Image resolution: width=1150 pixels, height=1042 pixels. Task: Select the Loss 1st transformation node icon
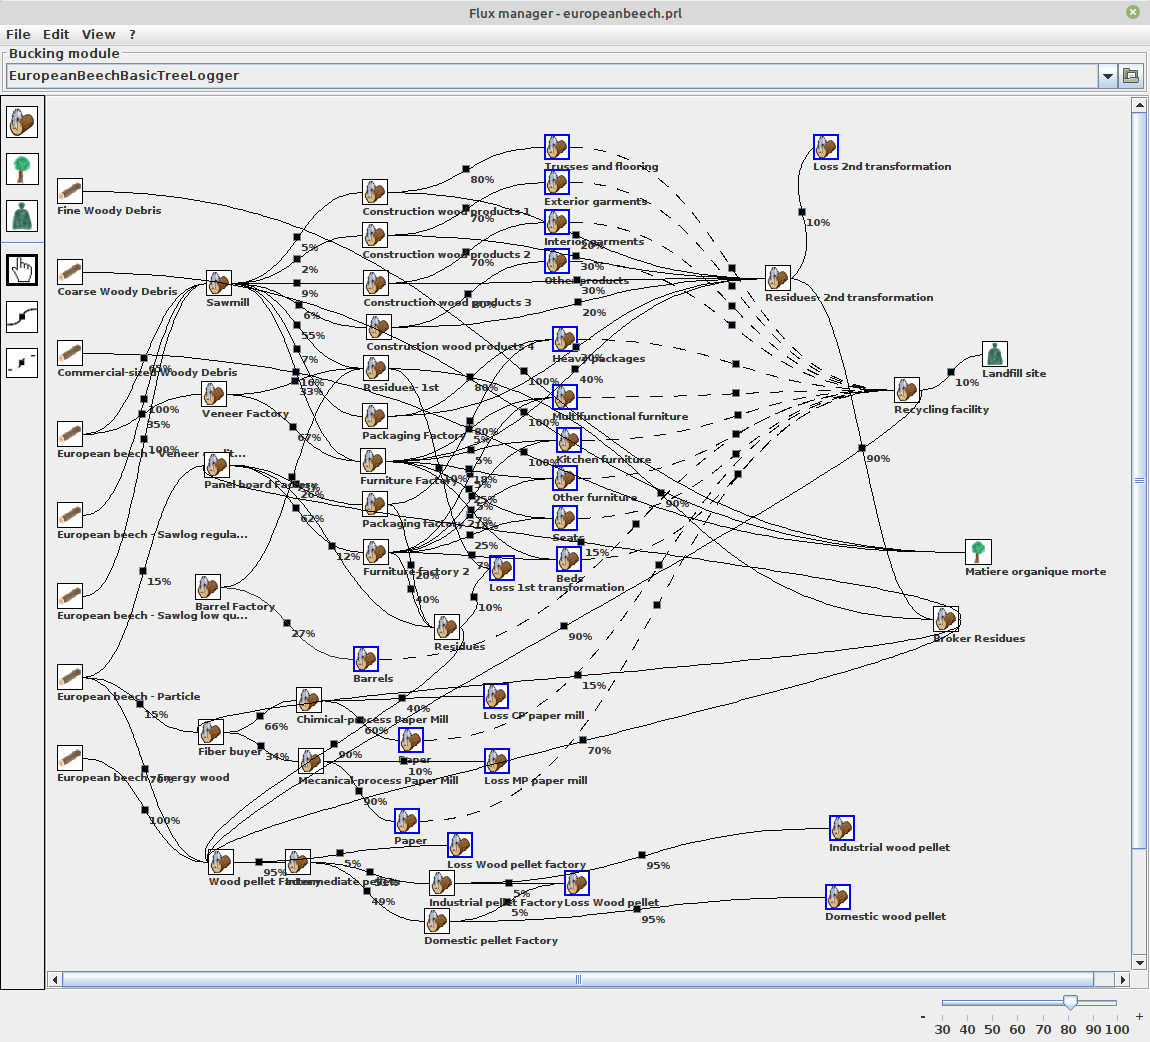[x=502, y=568]
